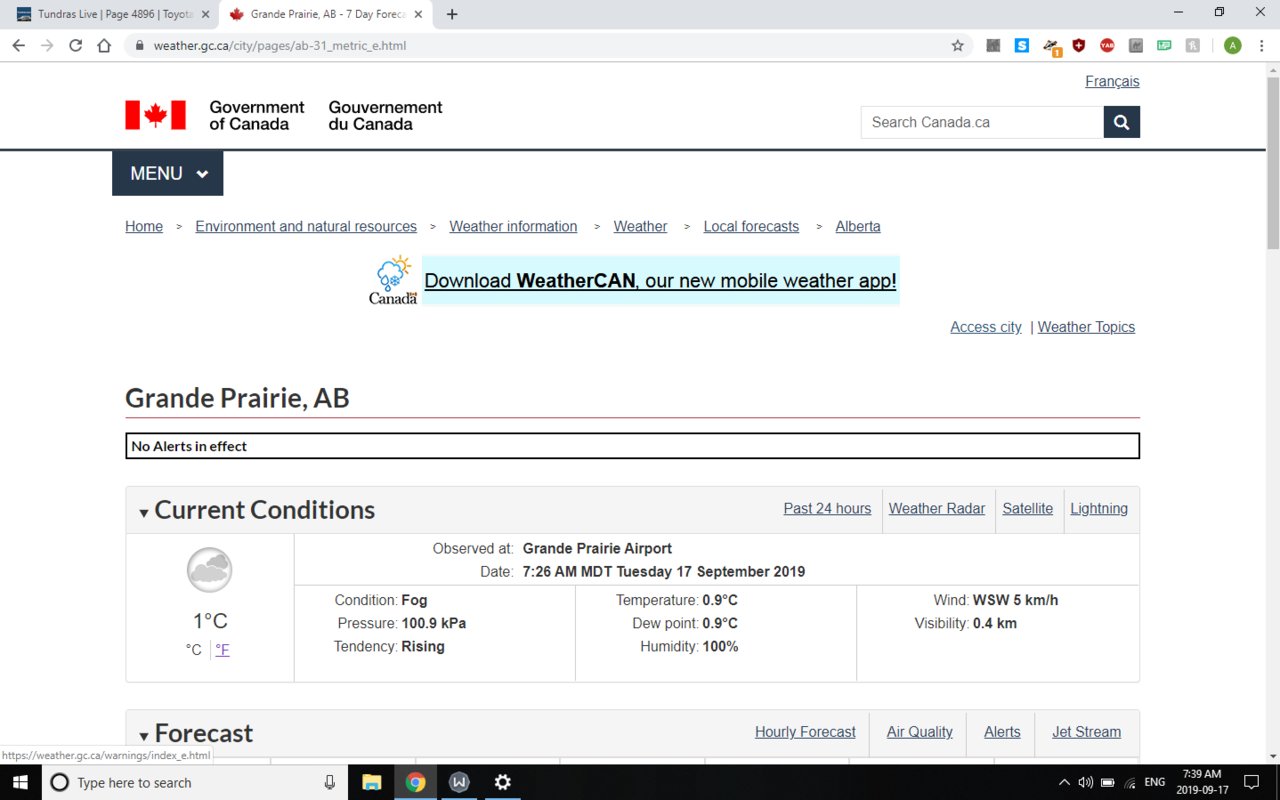Switch to Chrome in the taskbar

415,782
